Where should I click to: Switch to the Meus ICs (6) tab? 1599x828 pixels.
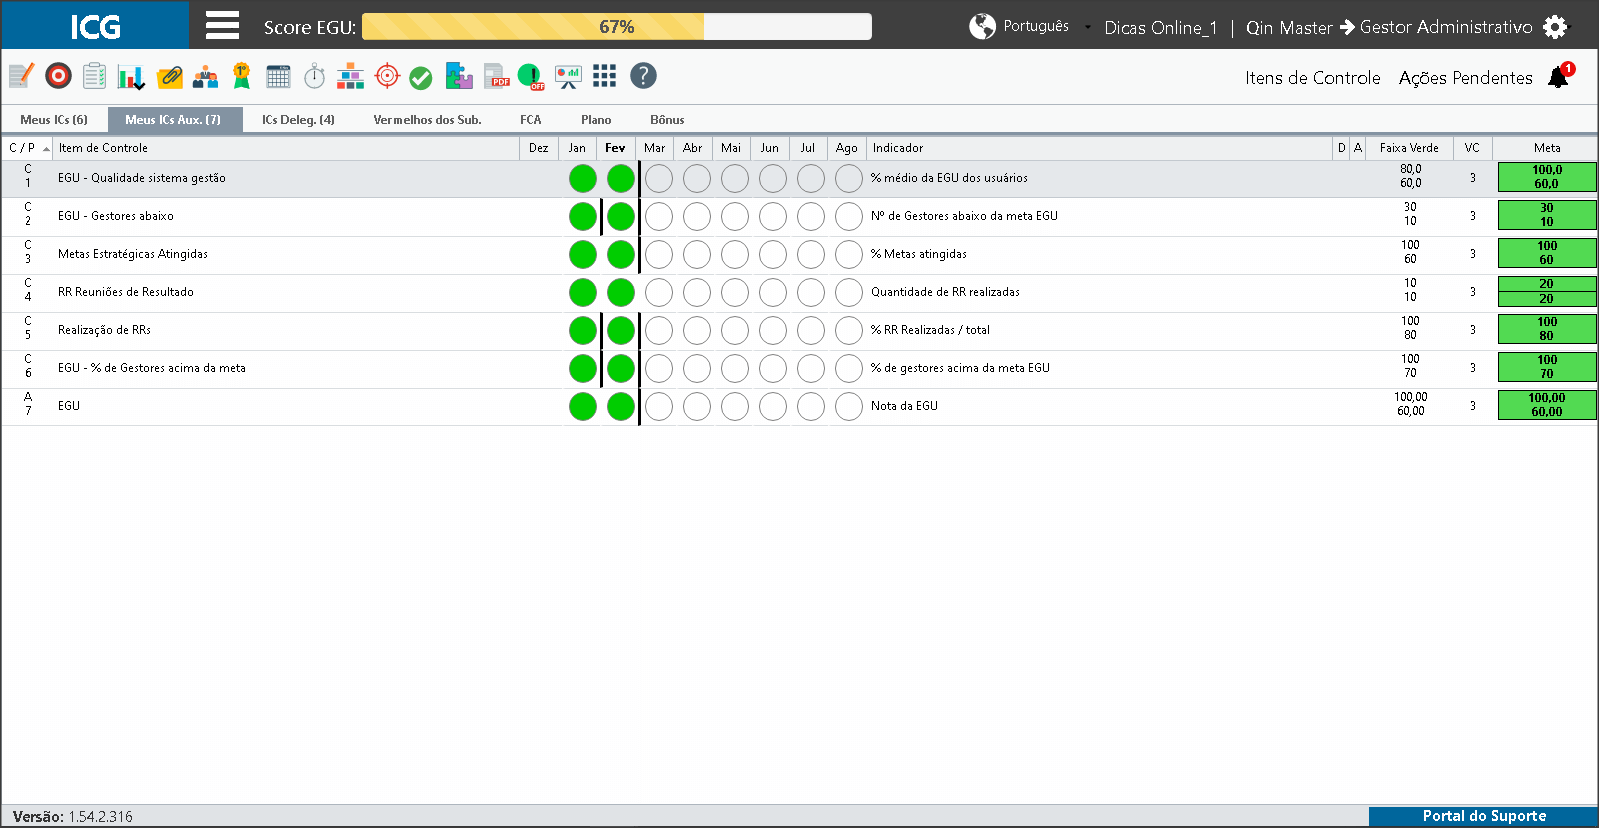click(x=54, y=120)
